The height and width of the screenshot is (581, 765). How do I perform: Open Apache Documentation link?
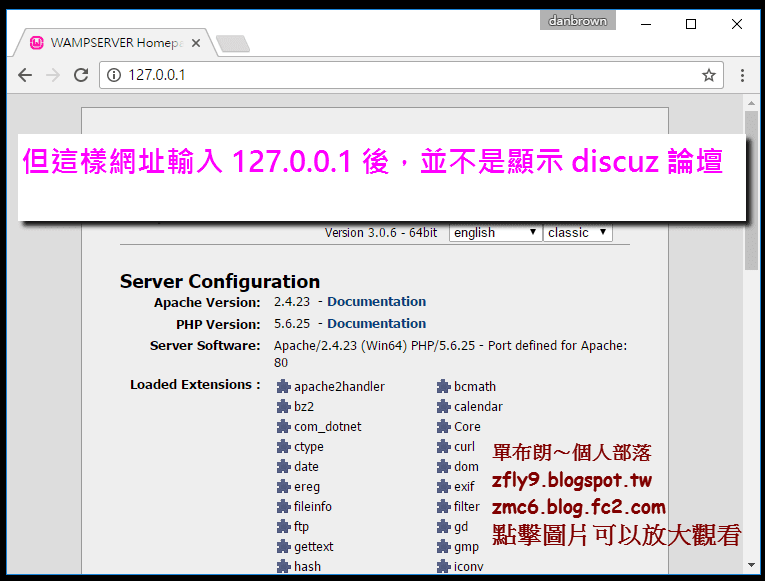click(376, 302)
